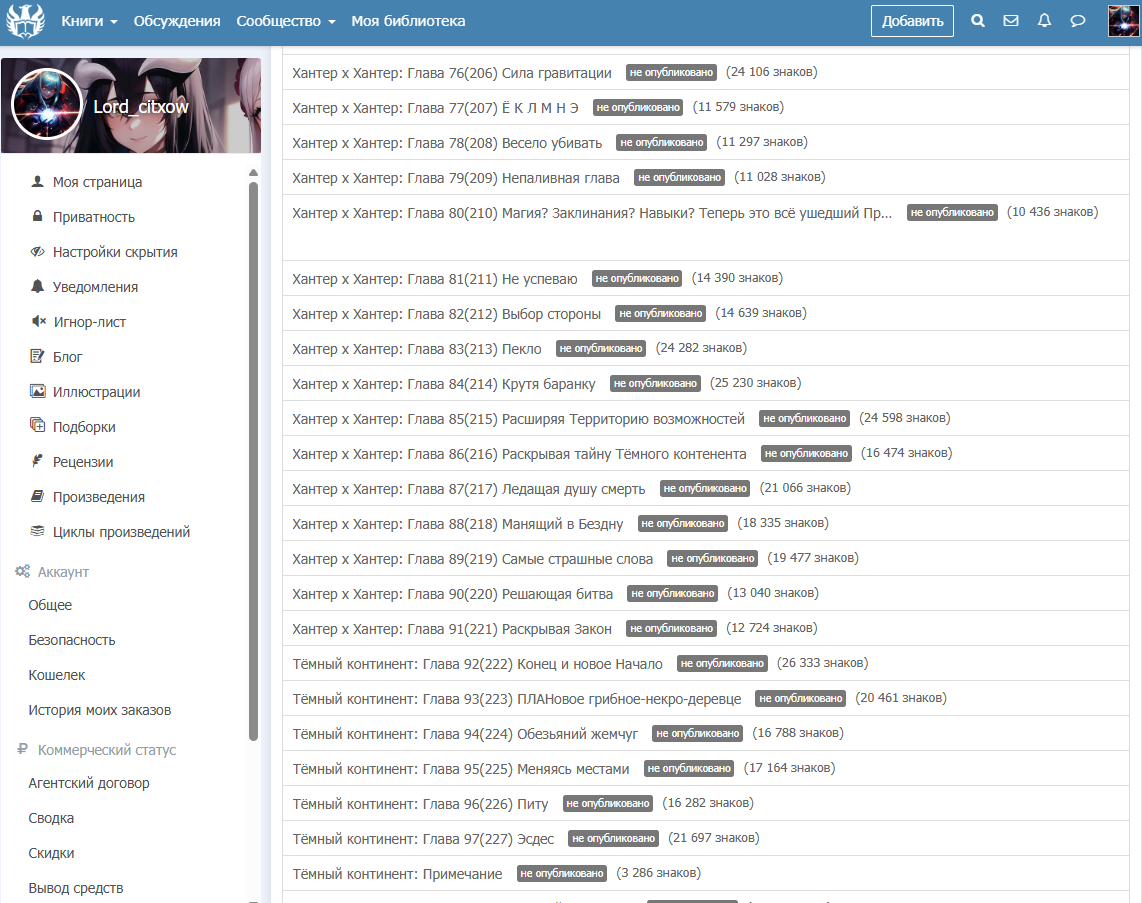Open chapter Глава 83(213) Пекло

417,349
